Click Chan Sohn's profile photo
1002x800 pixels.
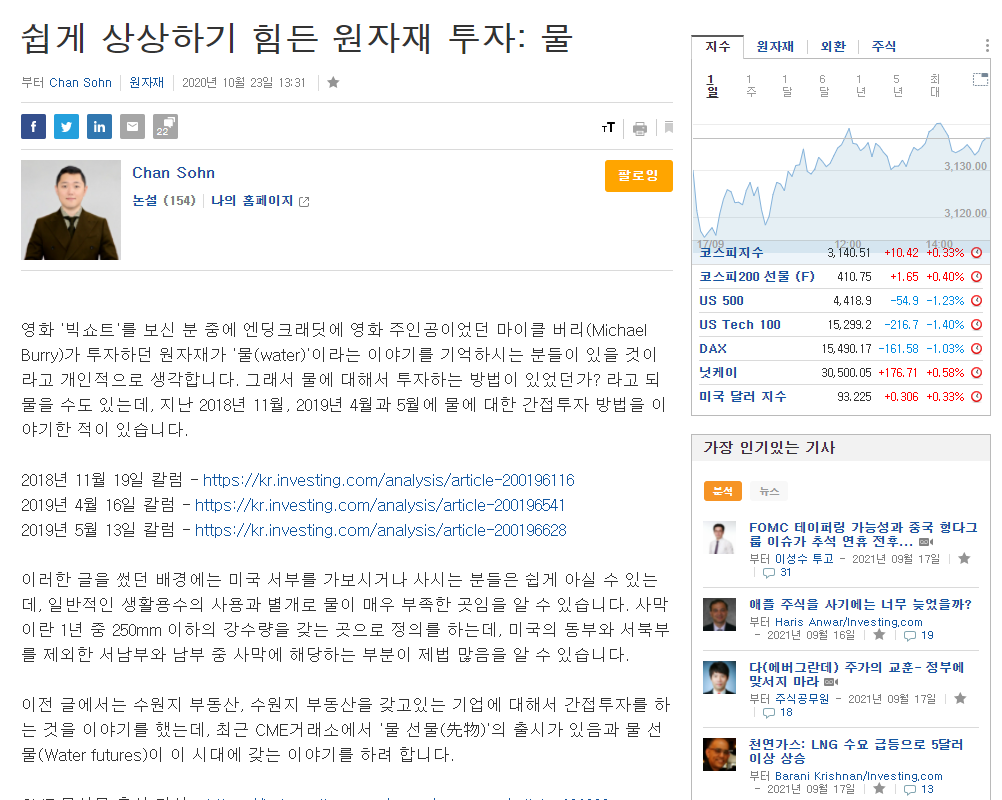[x=70, y=210]
